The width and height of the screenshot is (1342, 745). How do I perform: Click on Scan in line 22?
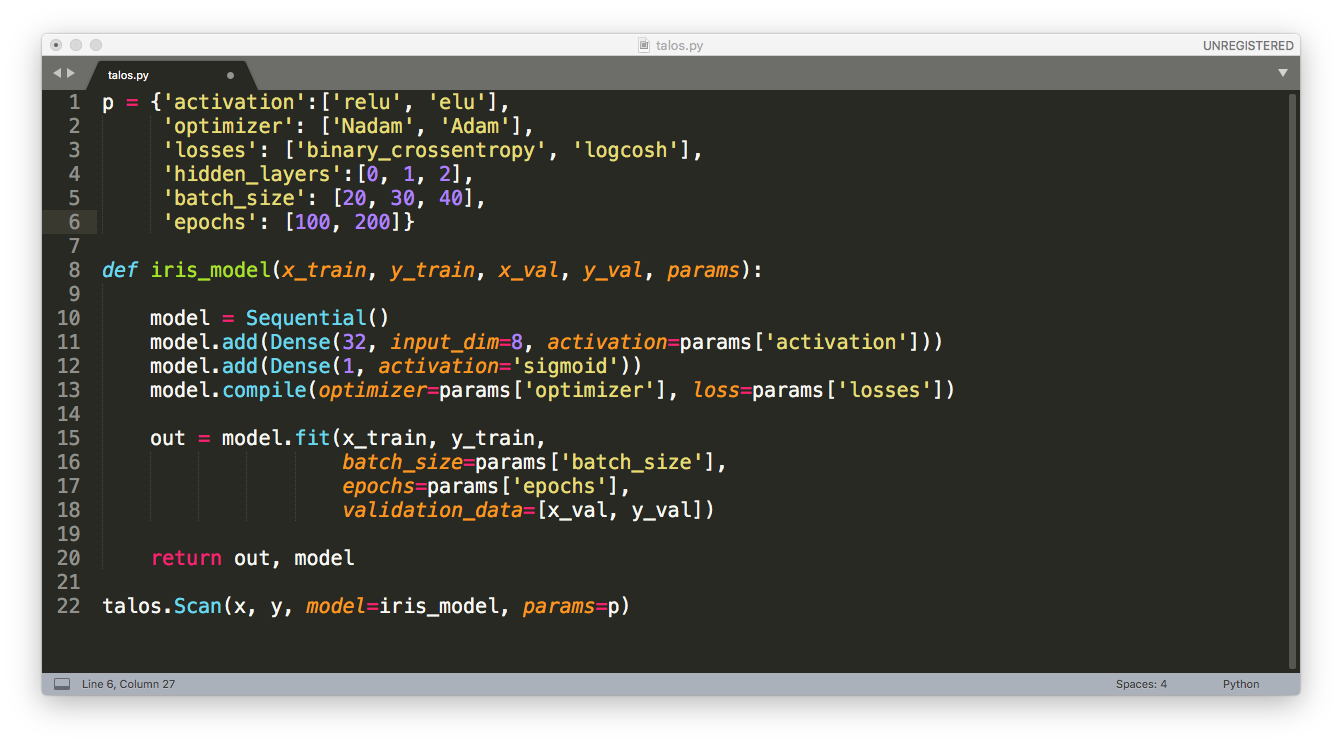198,606
